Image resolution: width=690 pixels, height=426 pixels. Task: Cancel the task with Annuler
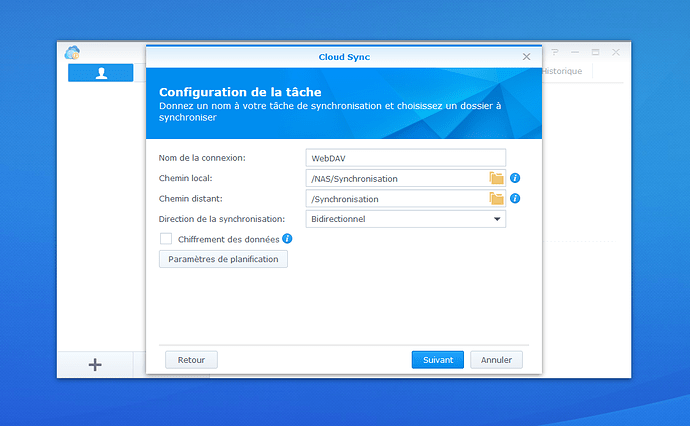496,360
